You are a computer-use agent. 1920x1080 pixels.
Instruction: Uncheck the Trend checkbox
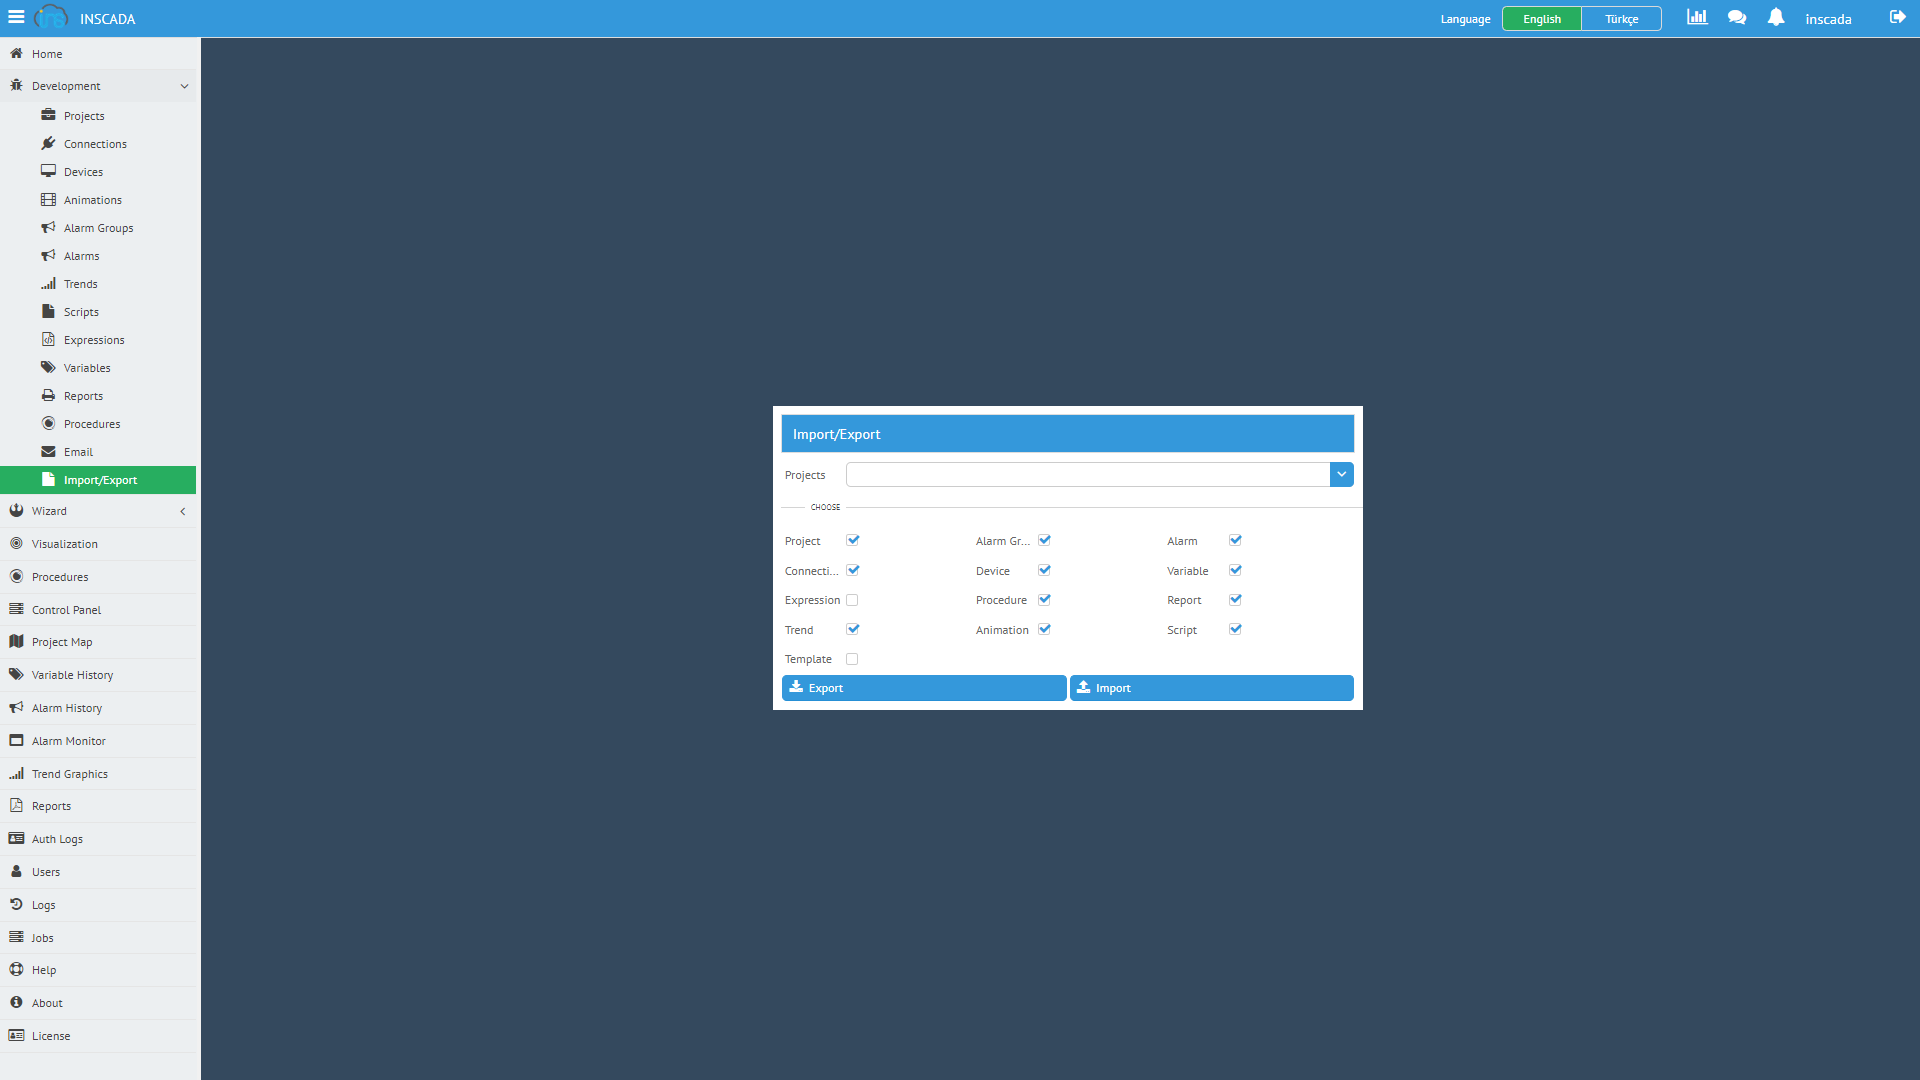[x=852, y=629]
